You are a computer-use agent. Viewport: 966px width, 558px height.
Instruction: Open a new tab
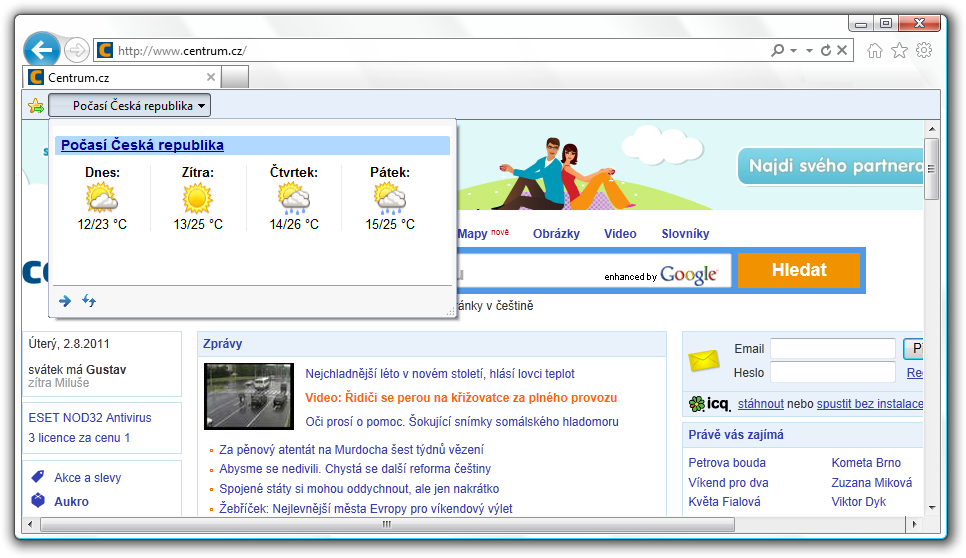(235, 78)
